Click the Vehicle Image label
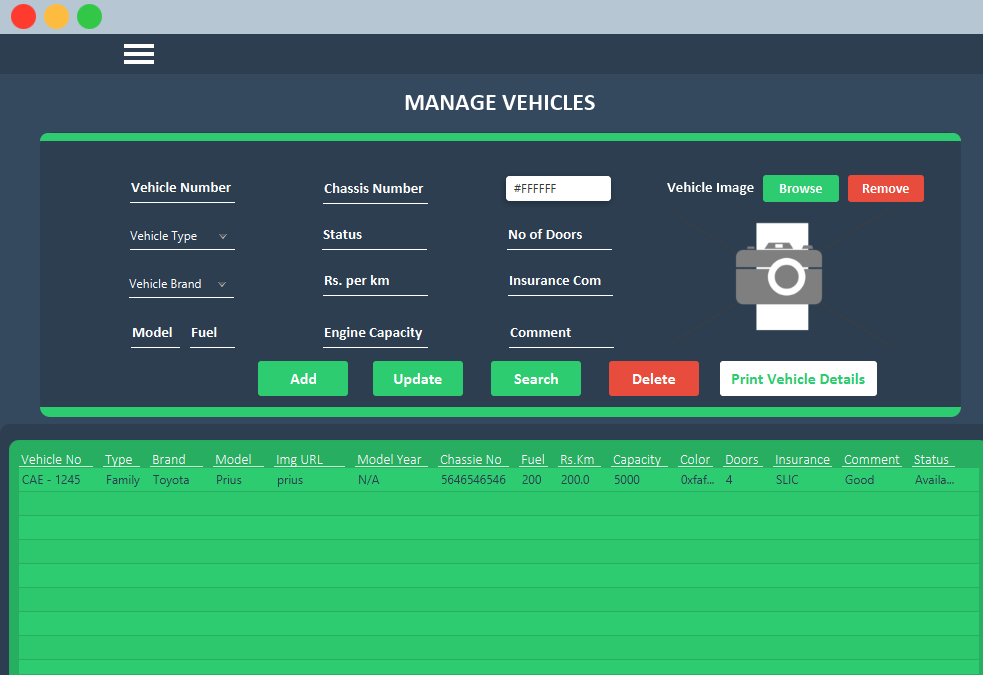 [x=710, y=187]
